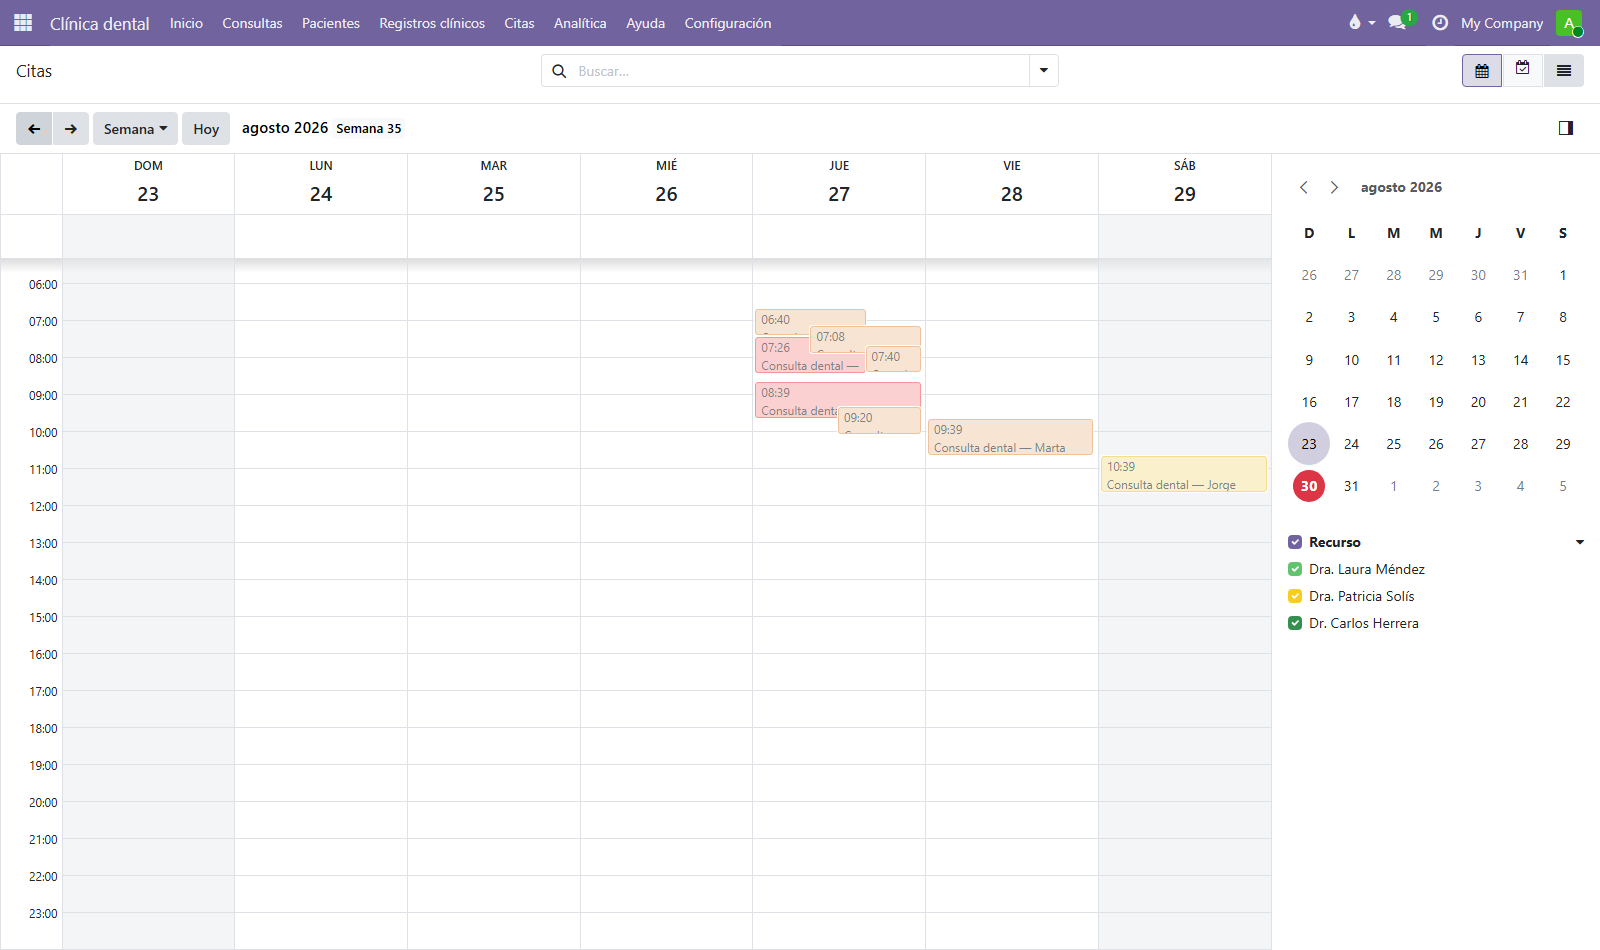Switch to activity view
Viewport: 1600px width, 950px height.
1522,69
